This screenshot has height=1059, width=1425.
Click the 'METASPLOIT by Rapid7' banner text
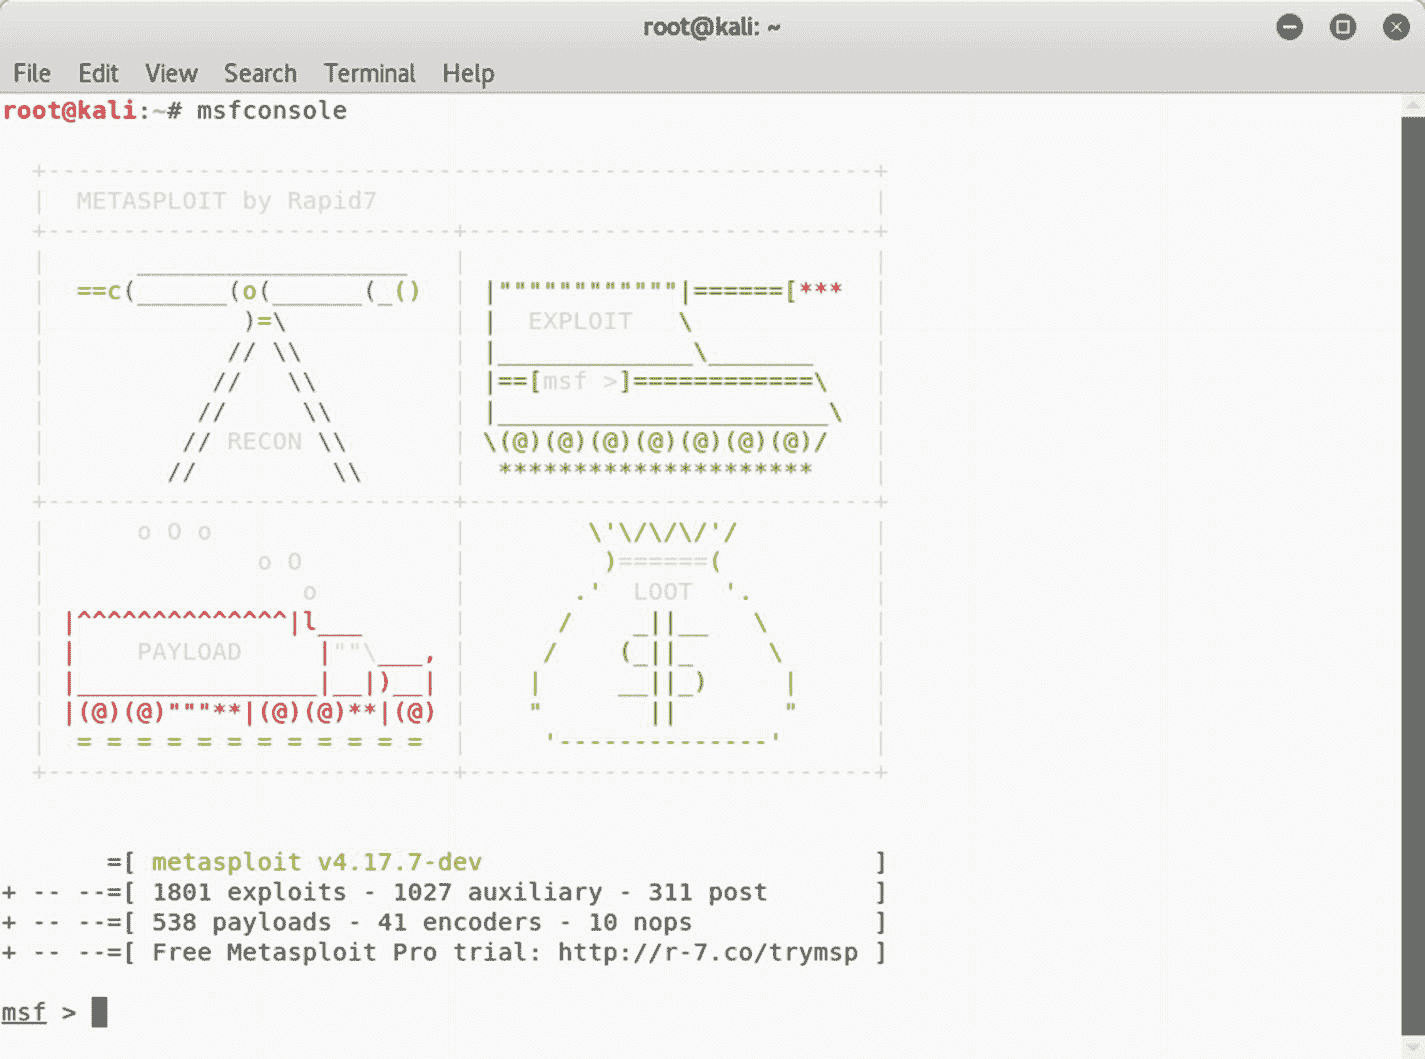(x=226, y=201)
